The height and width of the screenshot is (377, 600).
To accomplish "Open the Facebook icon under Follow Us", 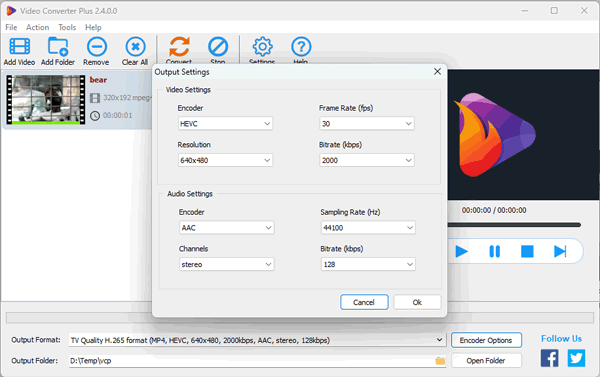I will pyautogui.click(x=549, y=358).
